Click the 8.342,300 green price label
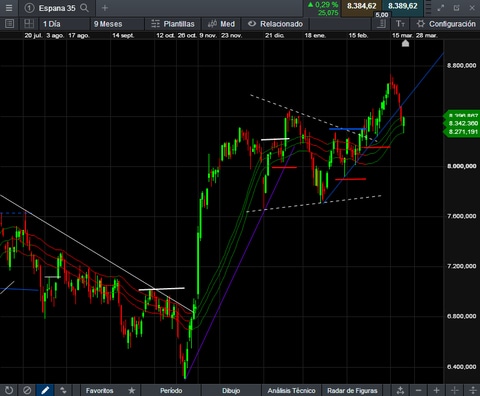Viewport: 480px width, 396px height. click(463, 123)
